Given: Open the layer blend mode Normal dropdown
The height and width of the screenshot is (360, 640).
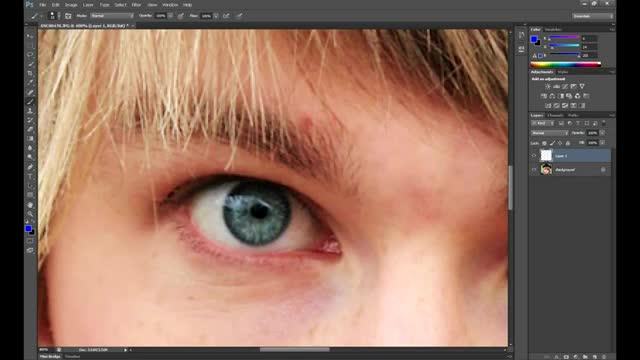Looking at the screenshot, I should click(x=549, y=133).
